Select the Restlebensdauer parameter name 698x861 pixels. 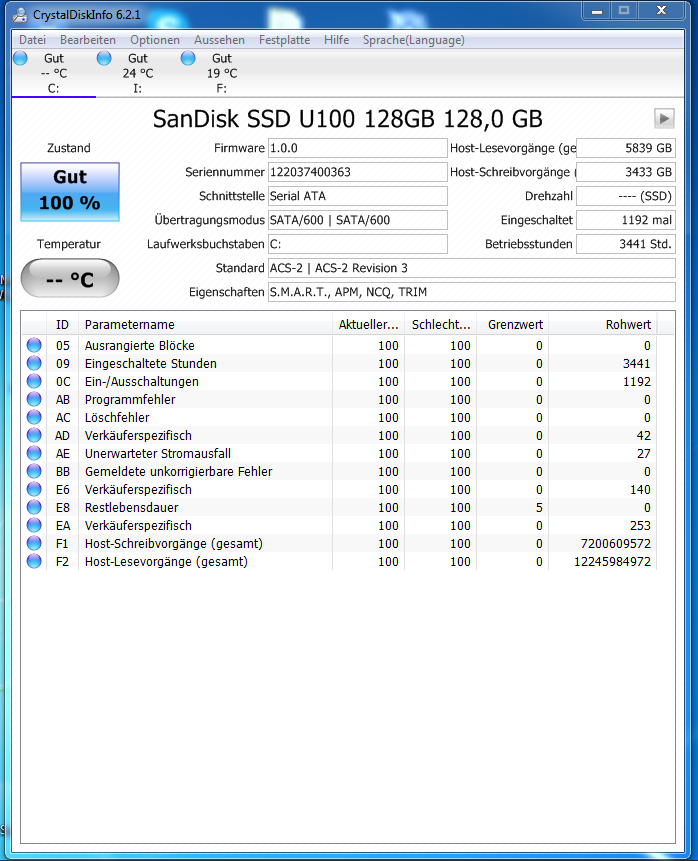pyautogui.click(x=131, y=507)
